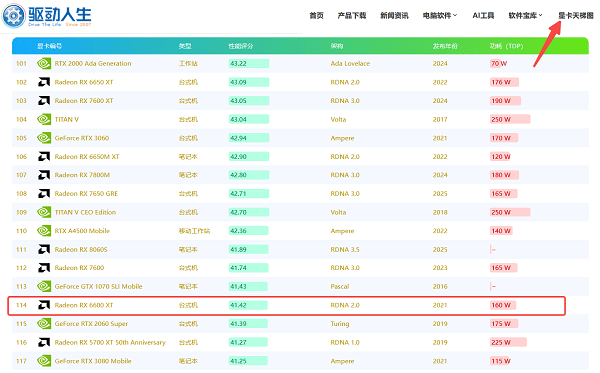Open the Radeon RX 7600 XT link
Viewport: 600px width, 373px height.
tap(84, 101)
